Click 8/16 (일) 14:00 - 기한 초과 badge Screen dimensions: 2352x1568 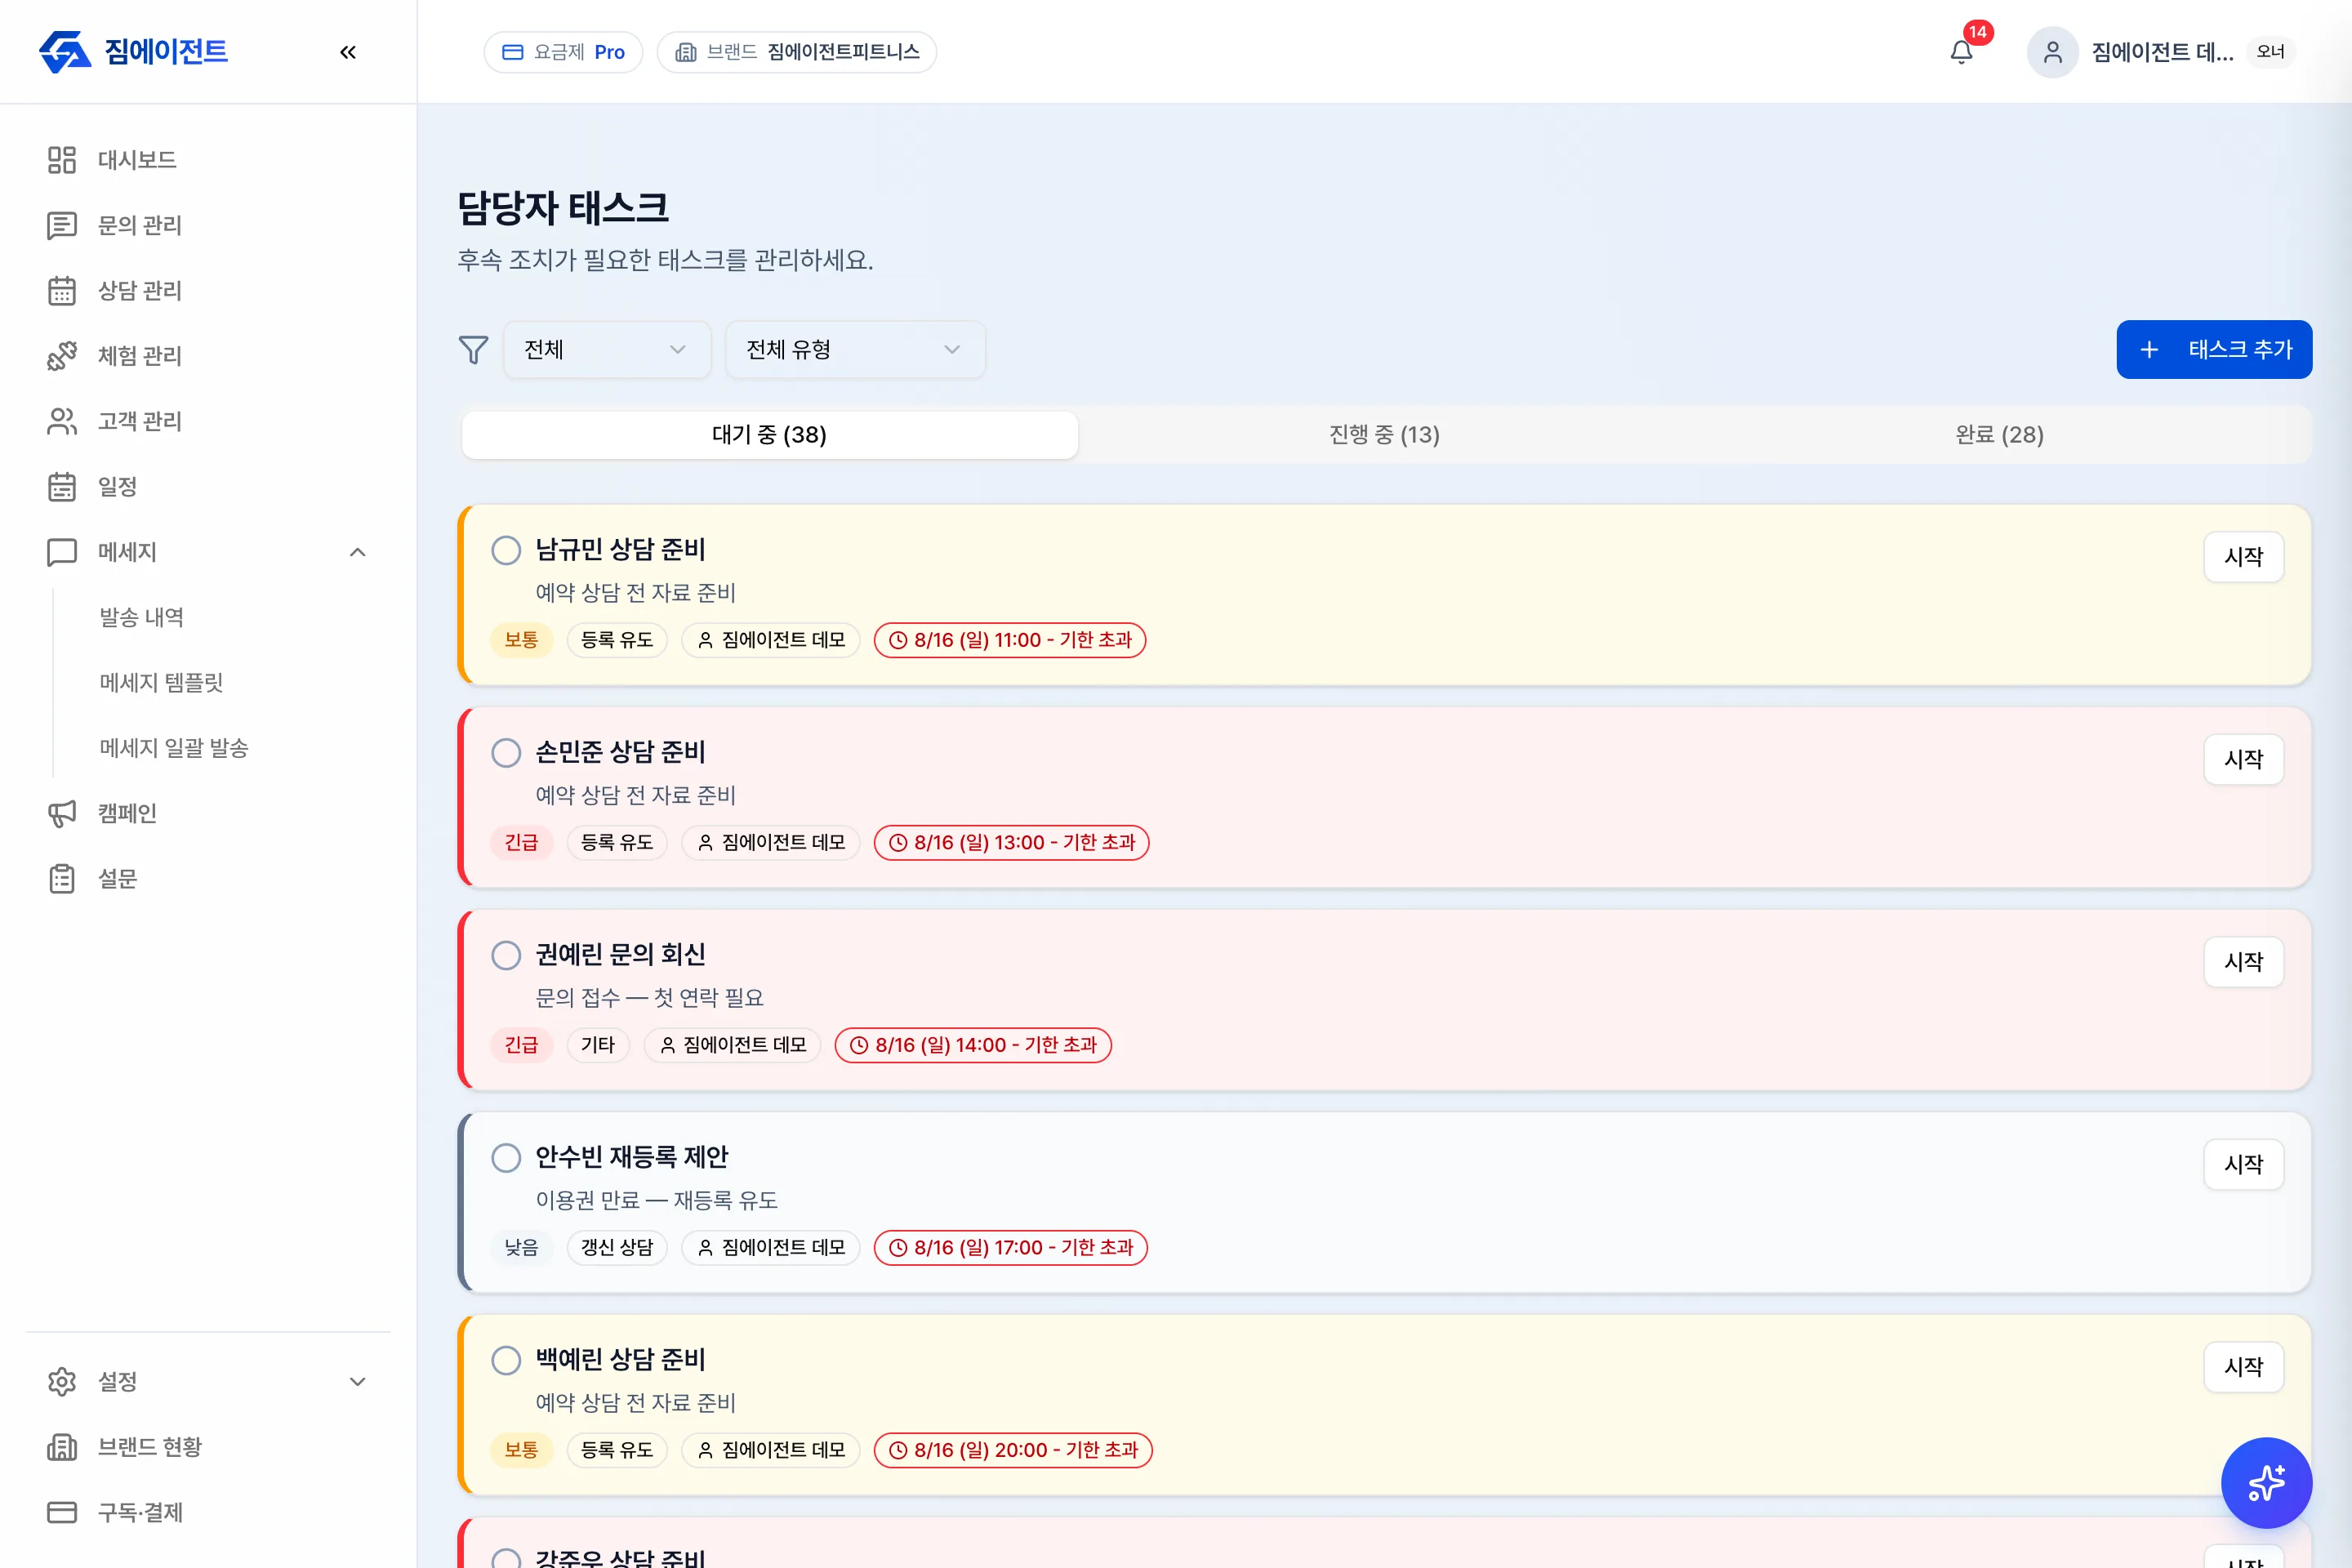tap(973, 1045)
